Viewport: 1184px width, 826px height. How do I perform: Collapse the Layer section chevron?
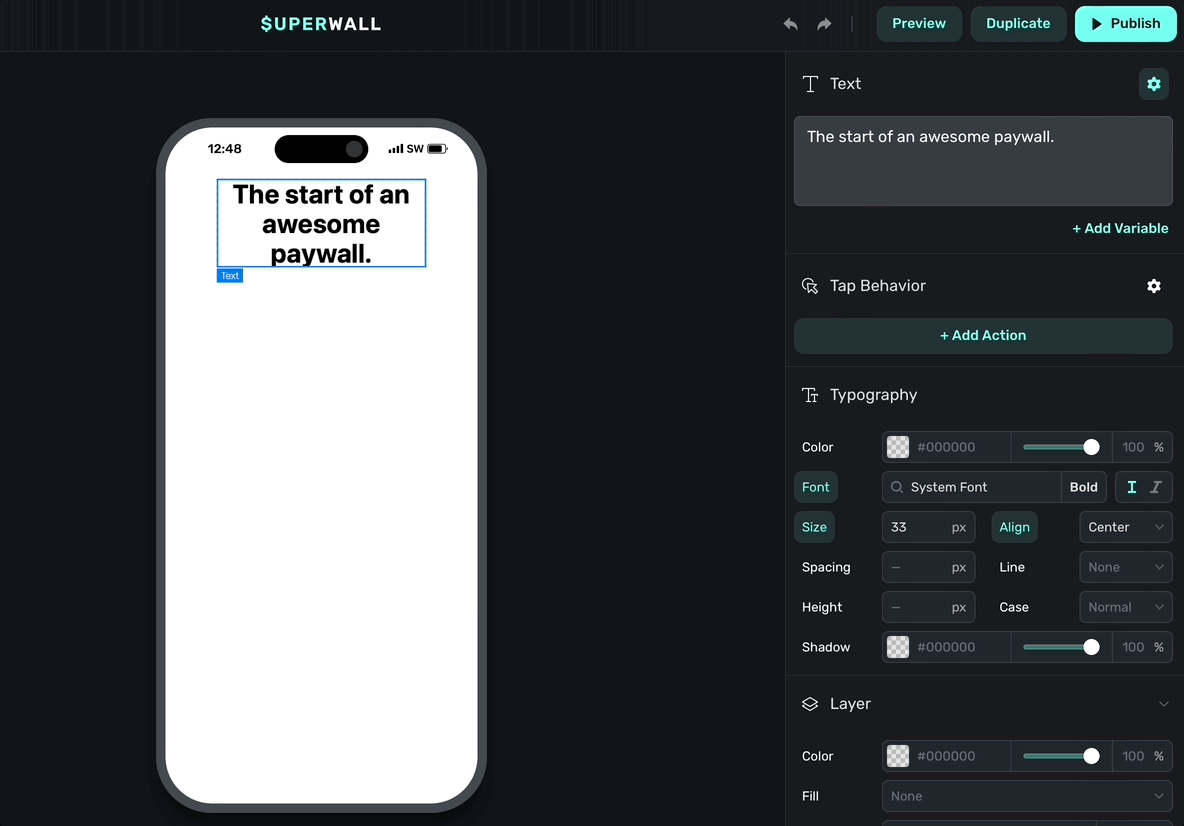1163,704
